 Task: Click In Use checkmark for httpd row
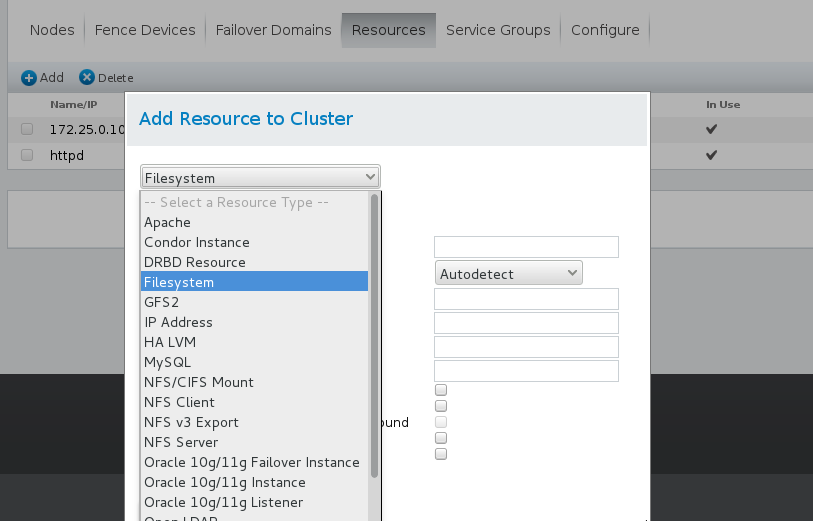pos(711,155)
